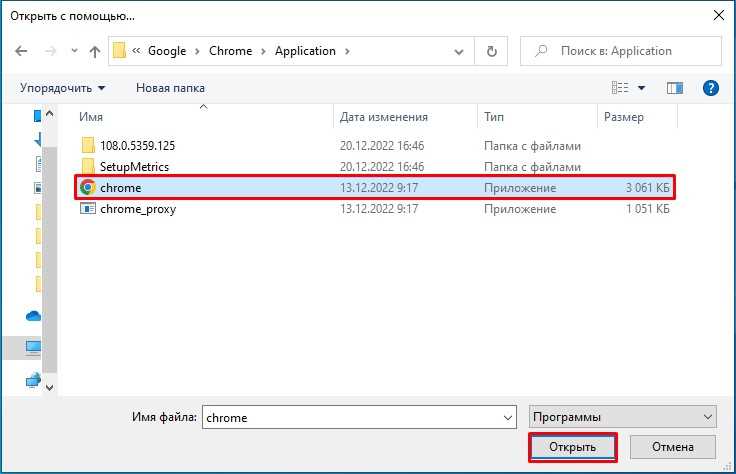
Task: Click chrome size 3 061 КБ cell
Action: tap(647, 188)
